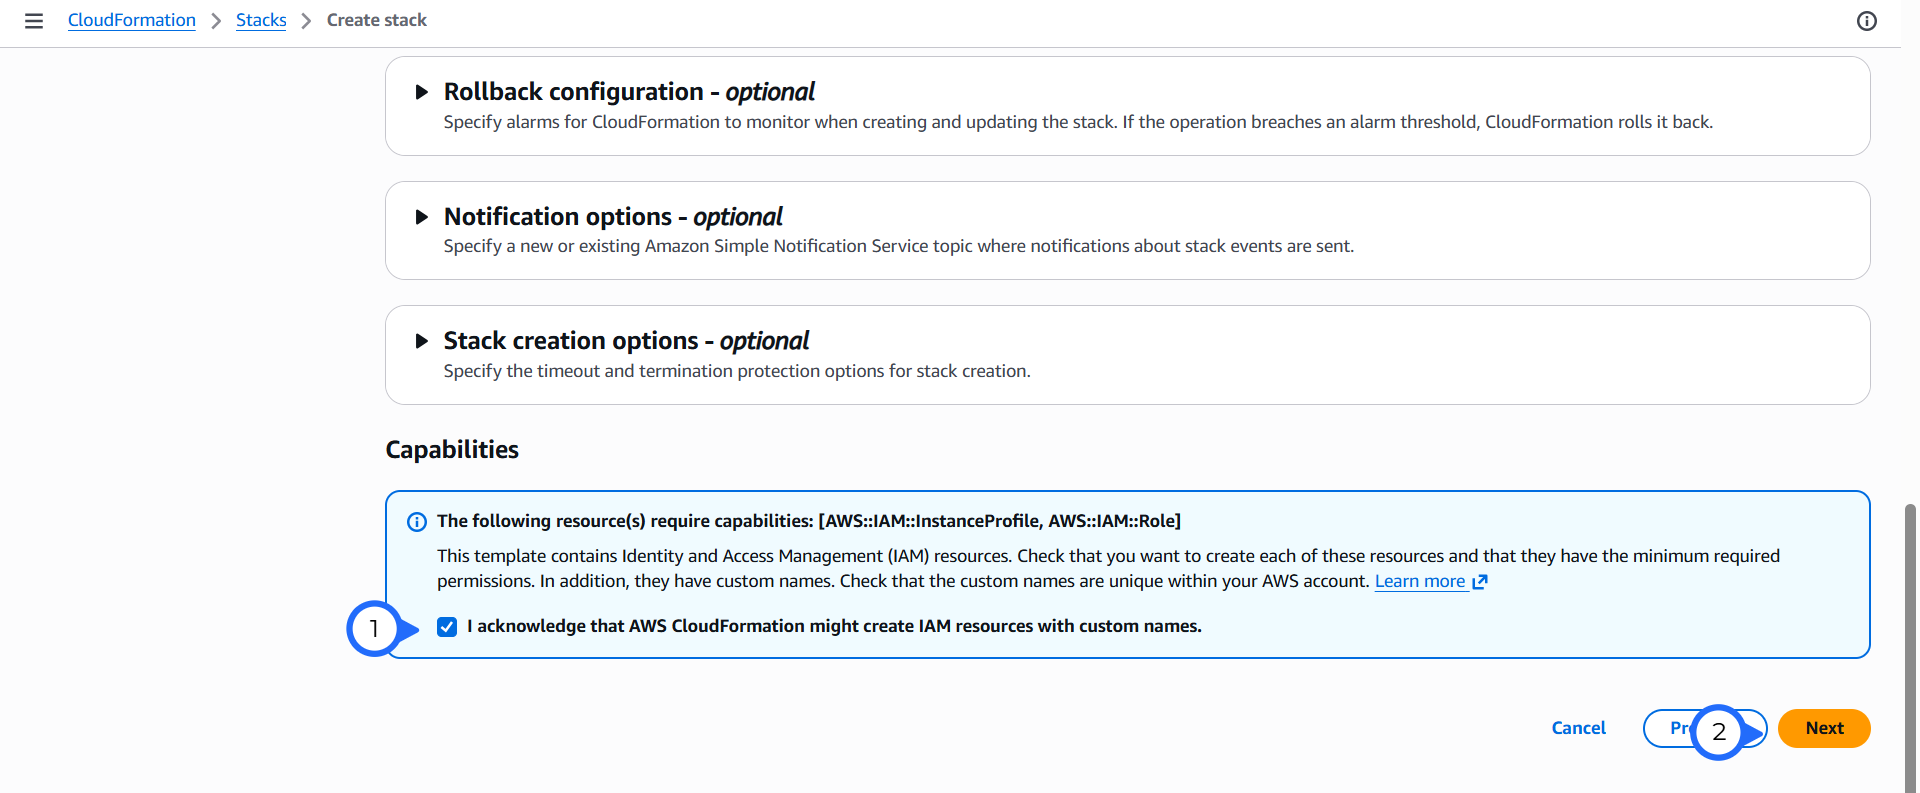
Task: Click the Rollback configuration description text
Action: pos(1078,122)
